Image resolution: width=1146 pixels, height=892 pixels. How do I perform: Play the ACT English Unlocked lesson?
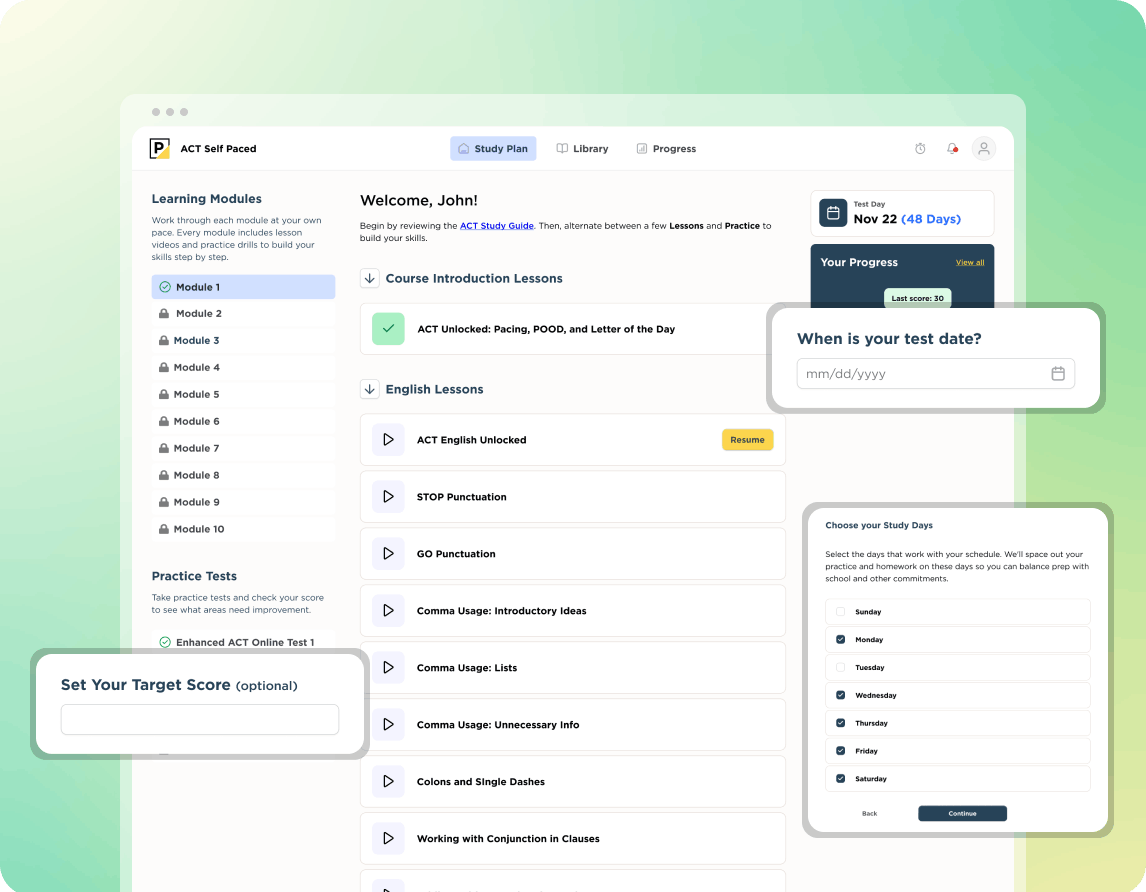click(x=388, y=439)
